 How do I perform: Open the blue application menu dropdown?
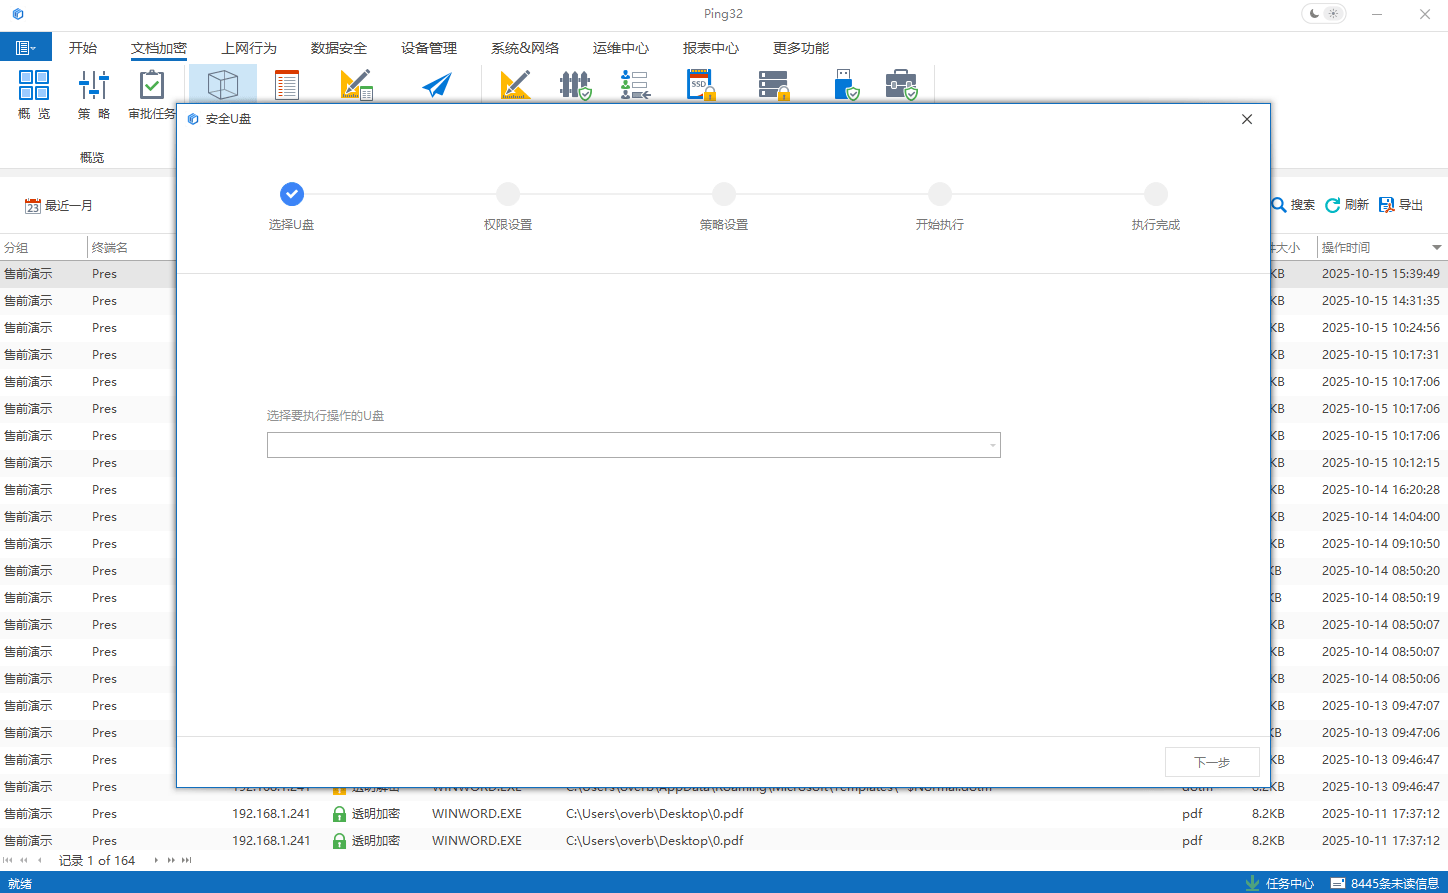click(26, 48)
